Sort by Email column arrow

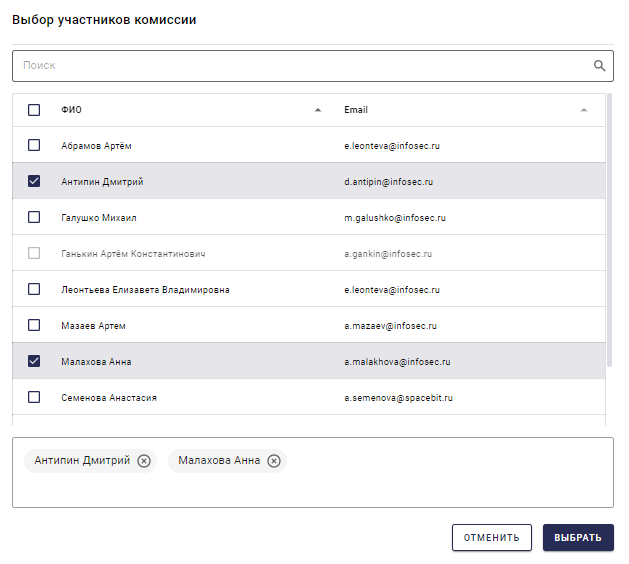[x=584, y=110]
